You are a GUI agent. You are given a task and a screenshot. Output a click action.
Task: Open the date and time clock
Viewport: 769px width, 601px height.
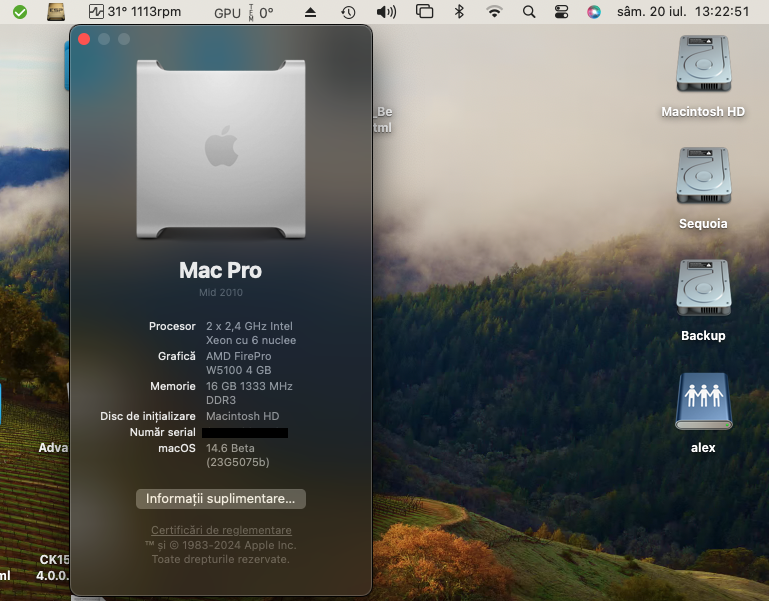coord(683,12)
